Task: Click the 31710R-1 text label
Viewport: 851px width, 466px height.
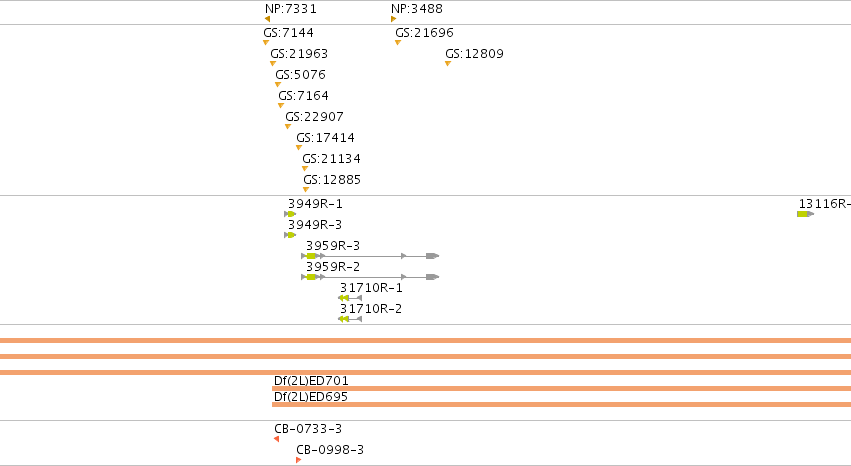Action: coord(371,288)
